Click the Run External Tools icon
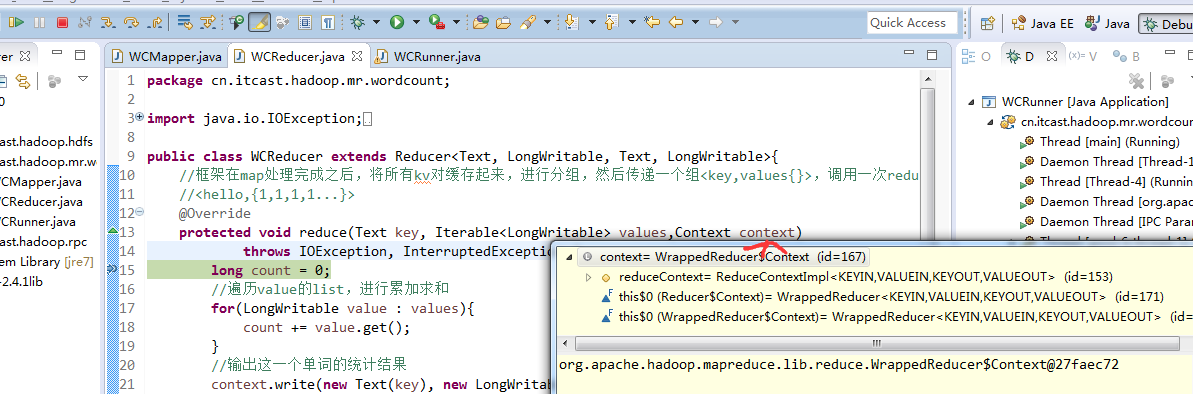Screen dimensions: 1193x394 click(437, 23)
